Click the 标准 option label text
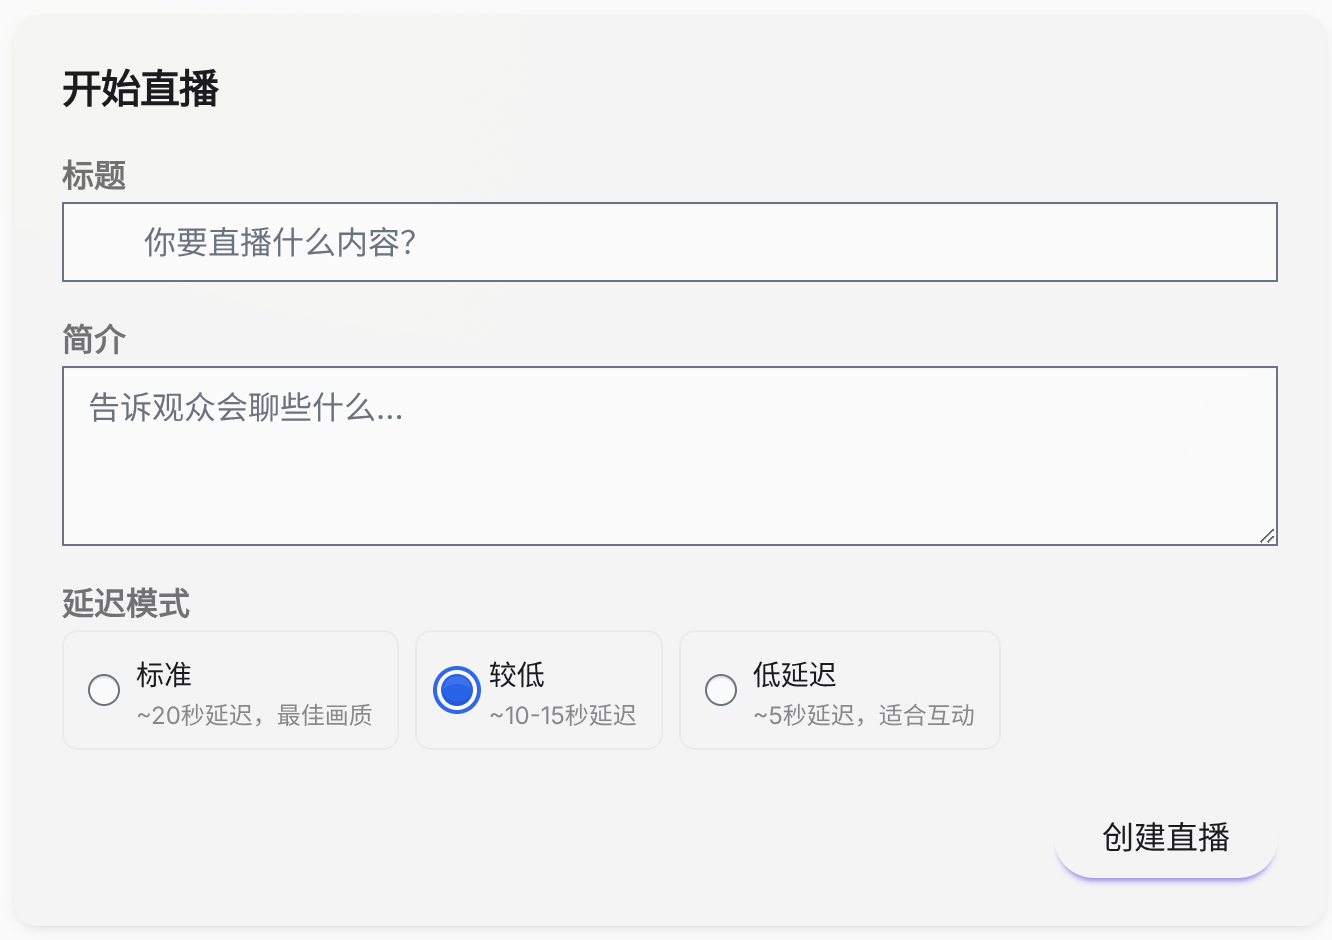The width and height of the screenshot is (1332, 940). click(x=164, y=675)
